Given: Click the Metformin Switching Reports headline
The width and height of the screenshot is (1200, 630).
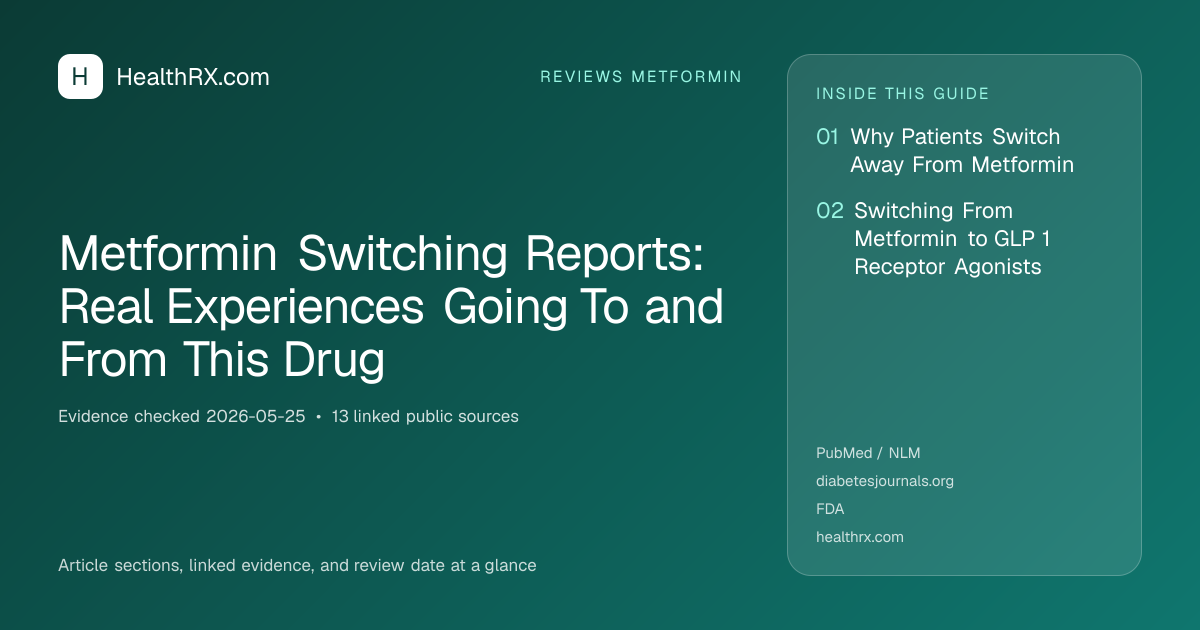Looking at the screenshot, I should (x=391, y=307).
